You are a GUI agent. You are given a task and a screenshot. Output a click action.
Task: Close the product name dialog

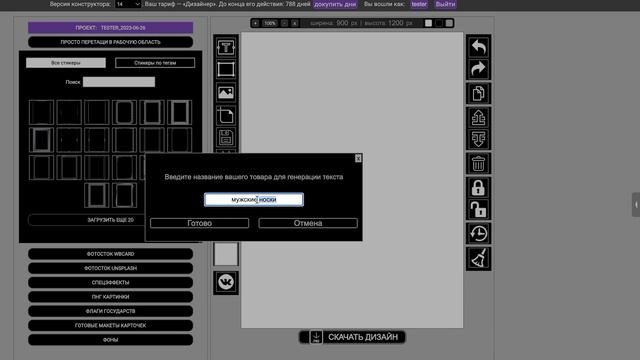358,158
